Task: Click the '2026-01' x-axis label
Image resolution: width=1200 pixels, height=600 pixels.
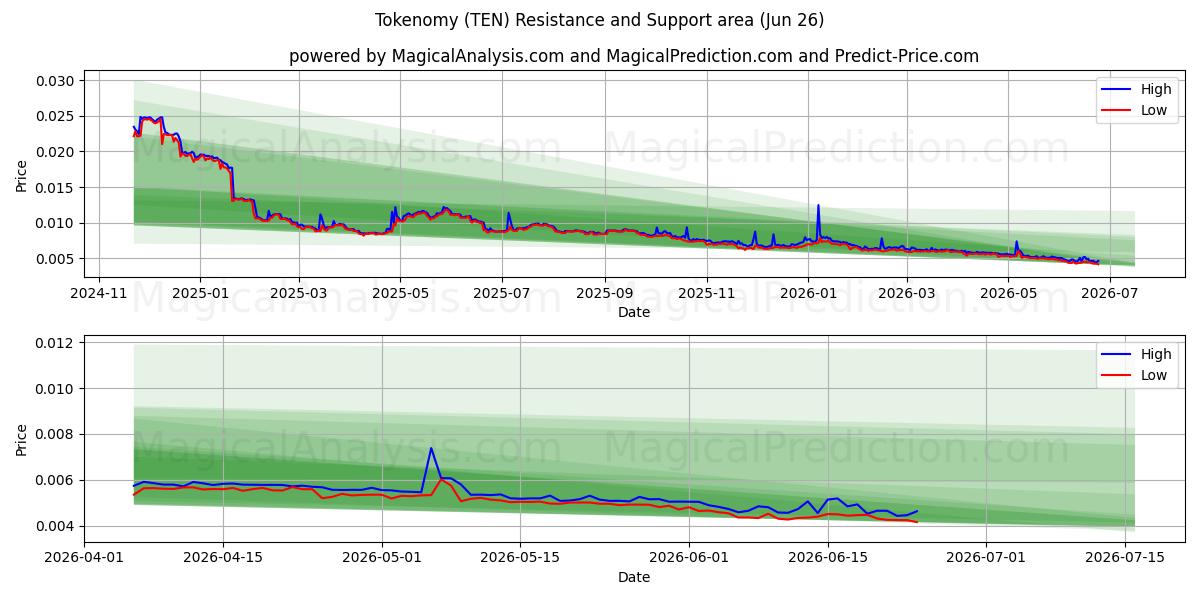Action: [x=808, y=294]
